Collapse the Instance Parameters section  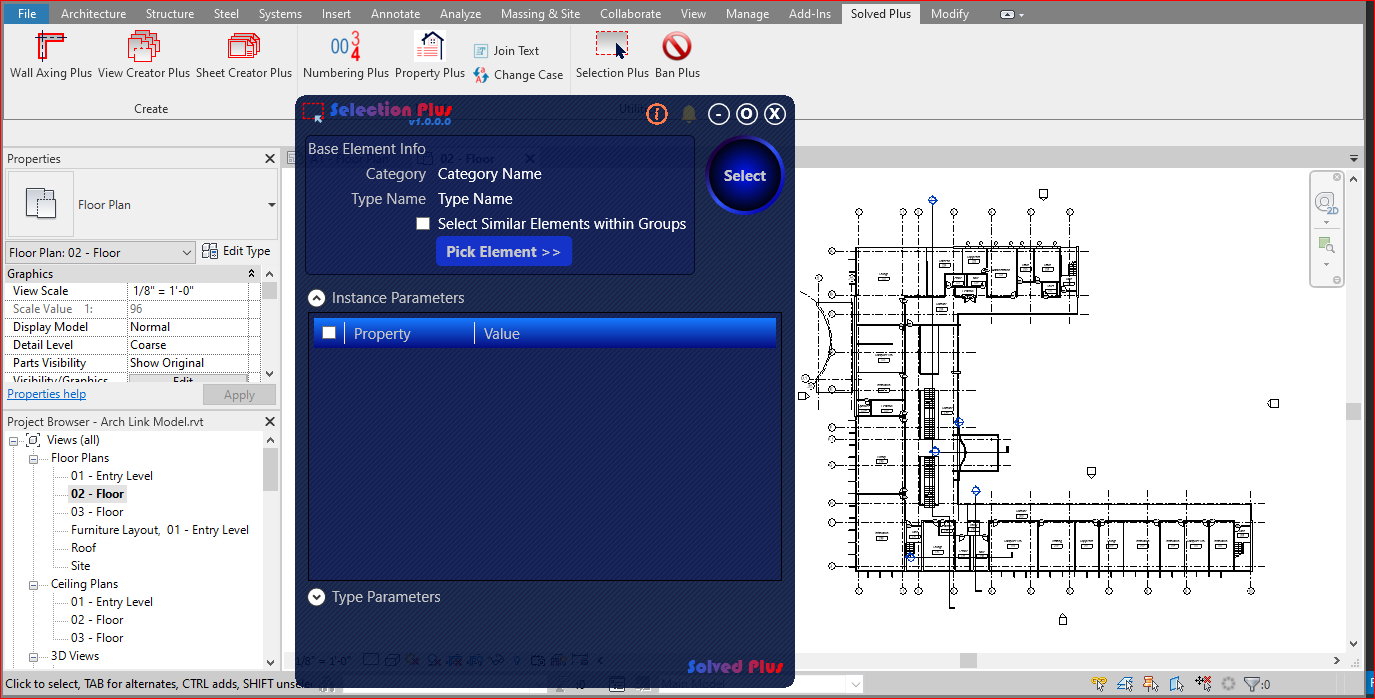[x=317, y=298]
